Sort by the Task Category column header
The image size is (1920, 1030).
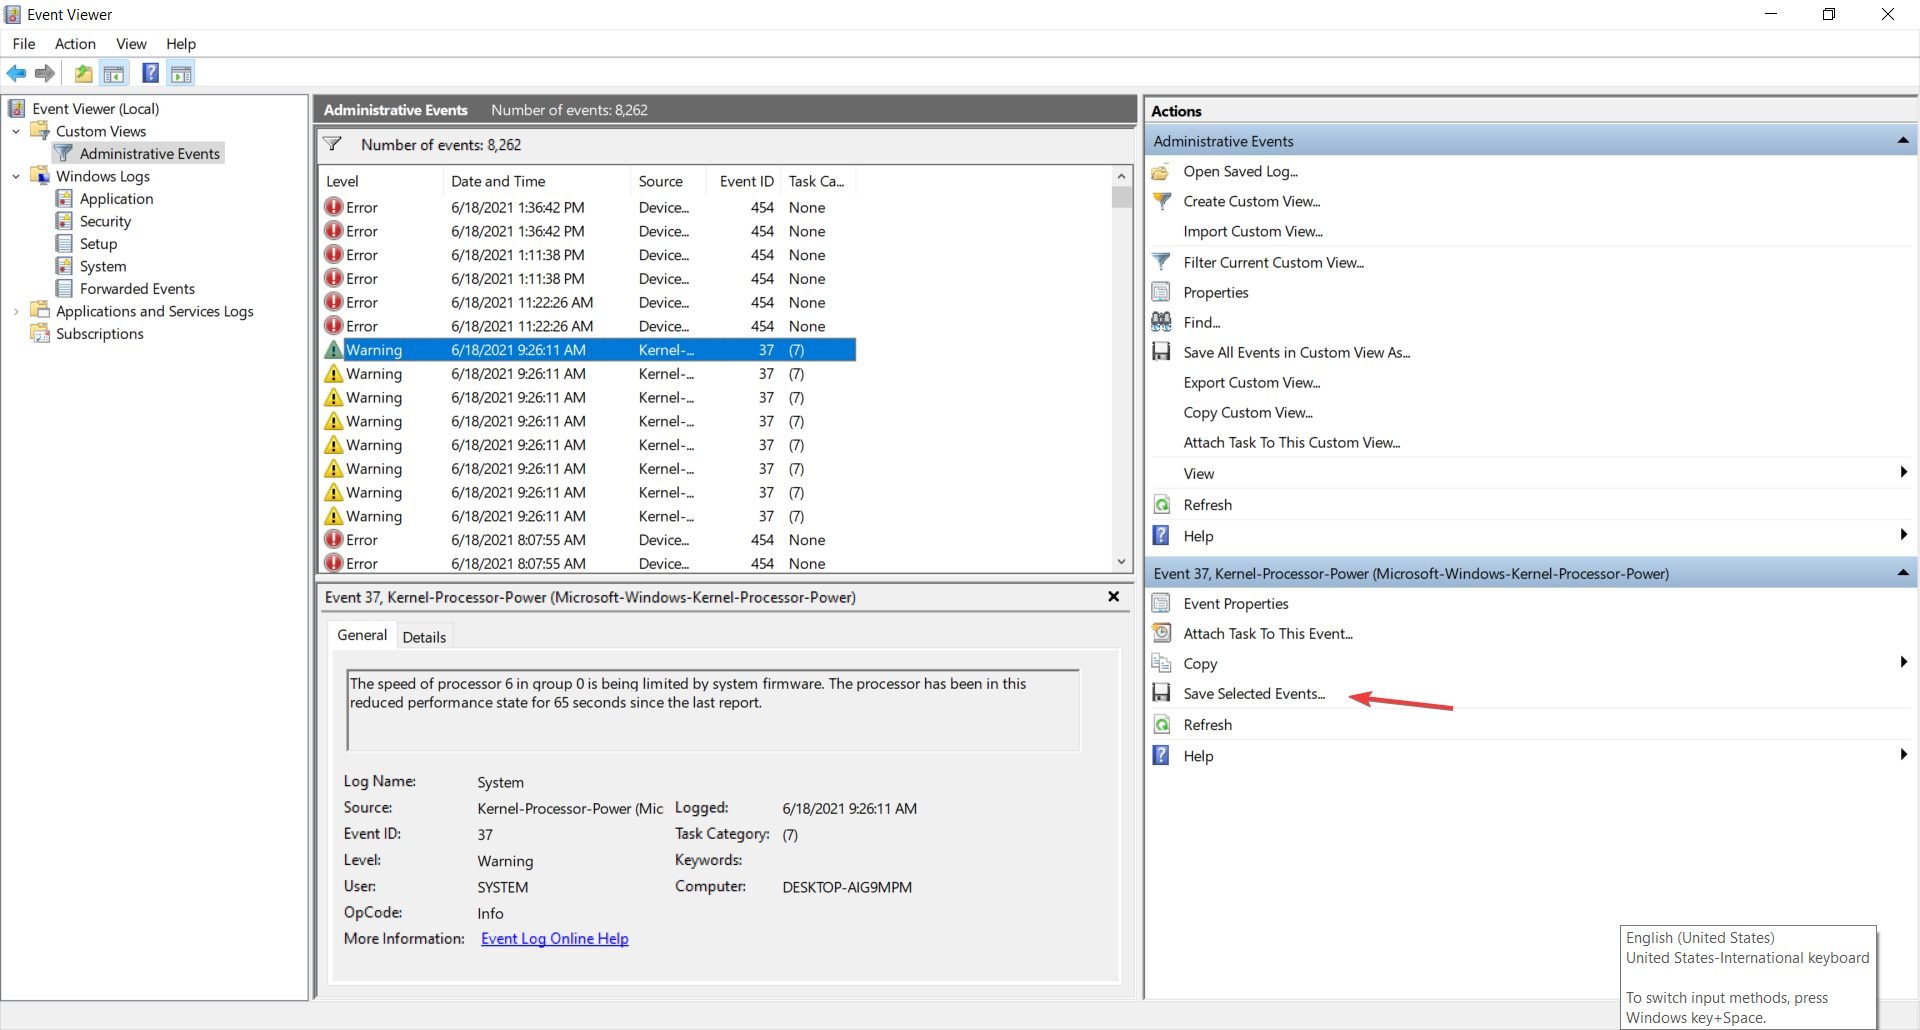(816, 181)
